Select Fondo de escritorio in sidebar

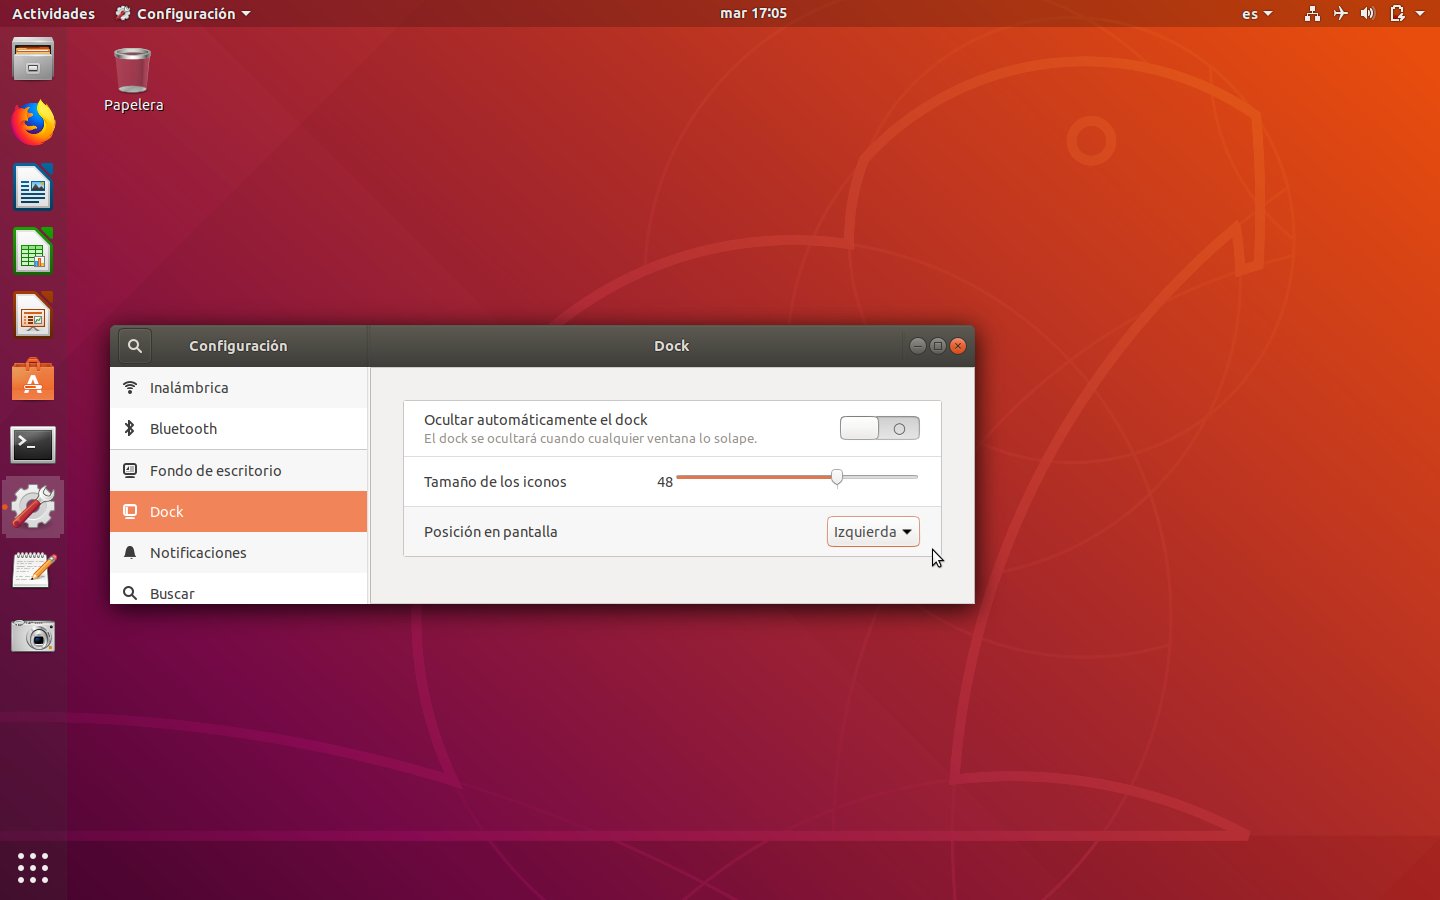click(x=239, y=470)
